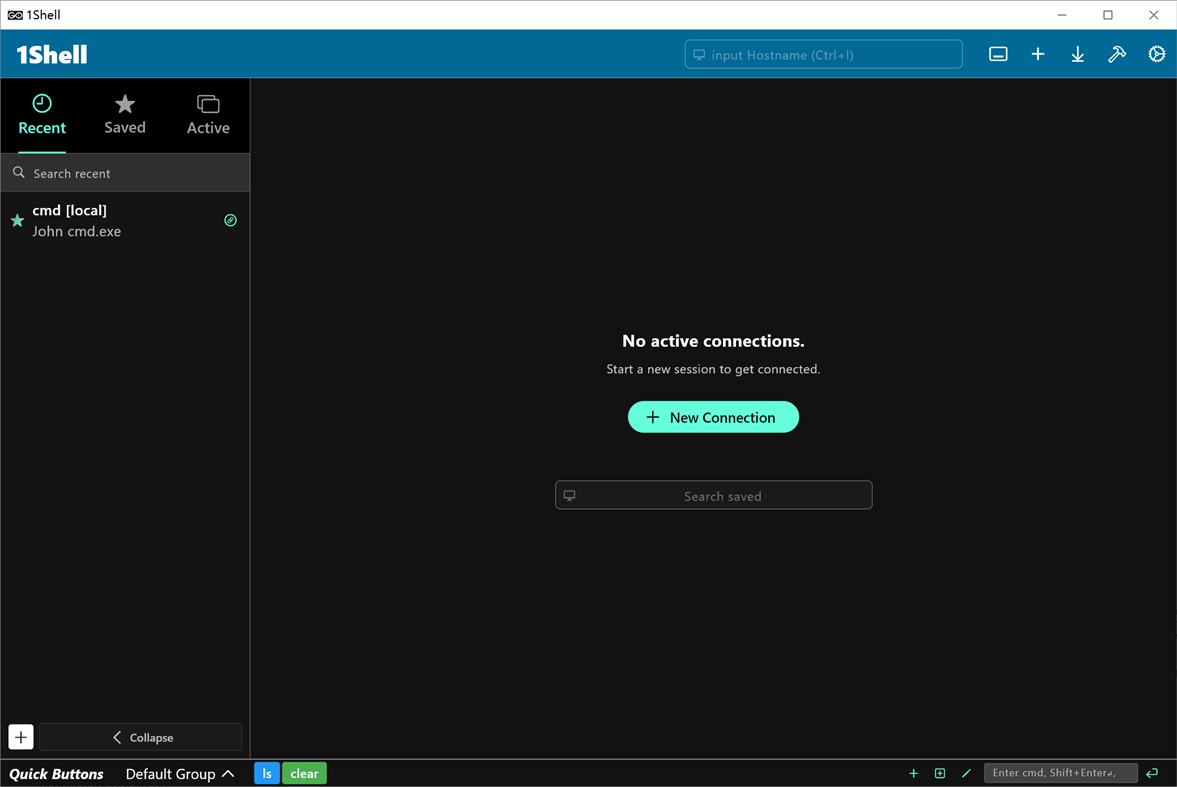The height and width of the screenshot is (787, 1177).
Task: Click the Search recent field
Action: (x=125, y=173)
